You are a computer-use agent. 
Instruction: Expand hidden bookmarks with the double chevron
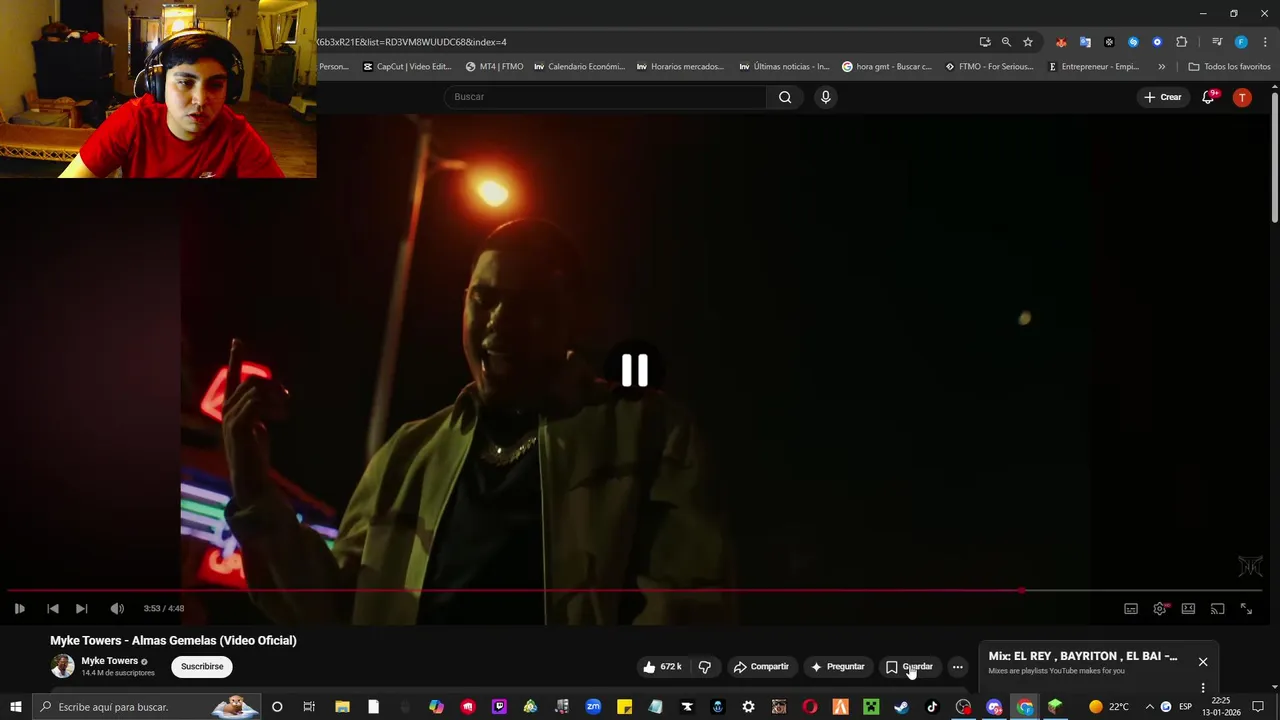tap(1161, 67)
